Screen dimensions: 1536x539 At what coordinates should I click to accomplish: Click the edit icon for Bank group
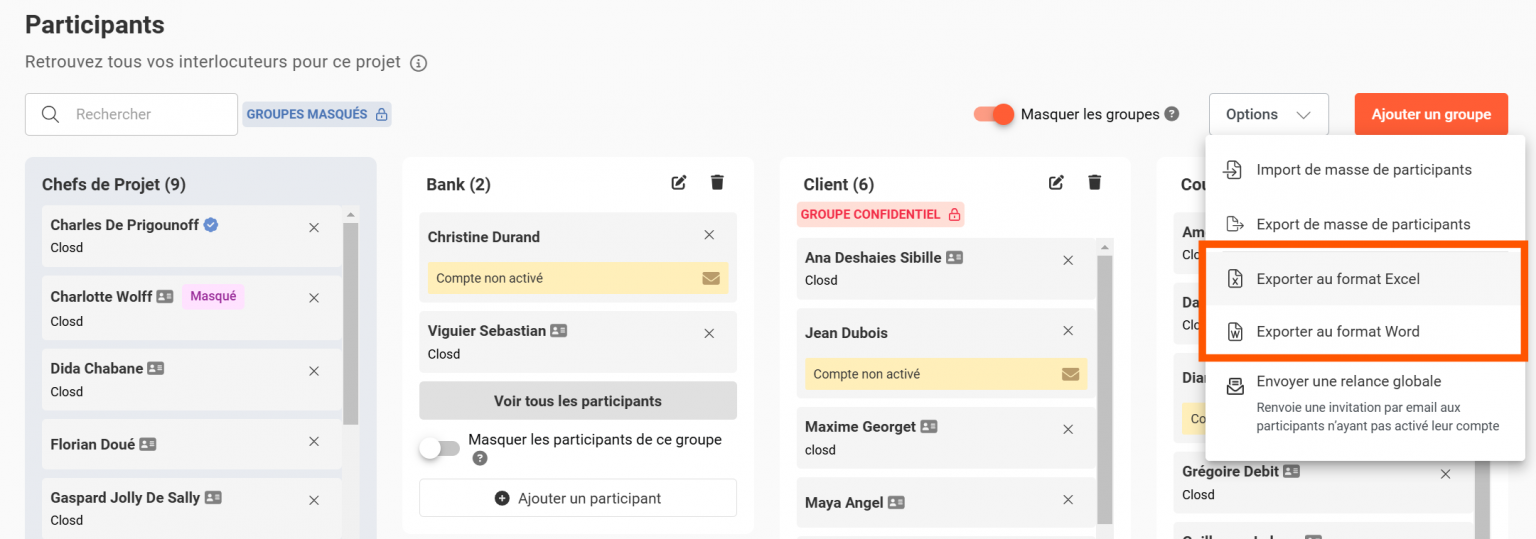679,182
